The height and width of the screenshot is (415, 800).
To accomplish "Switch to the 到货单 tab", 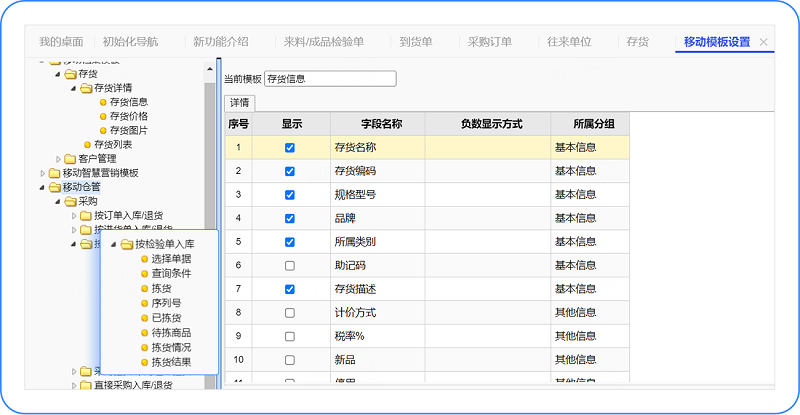I will click(416, 42).
